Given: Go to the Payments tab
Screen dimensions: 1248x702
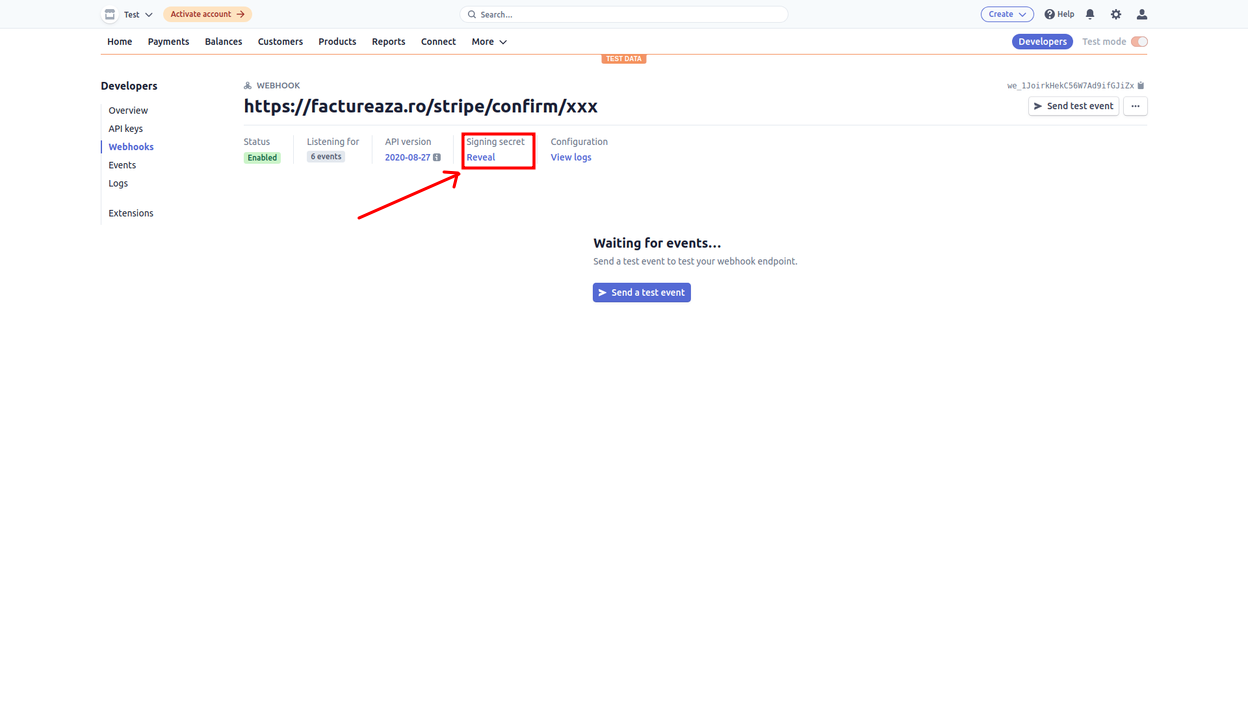Looking at the screenshot, I should (x=168, y=42).
